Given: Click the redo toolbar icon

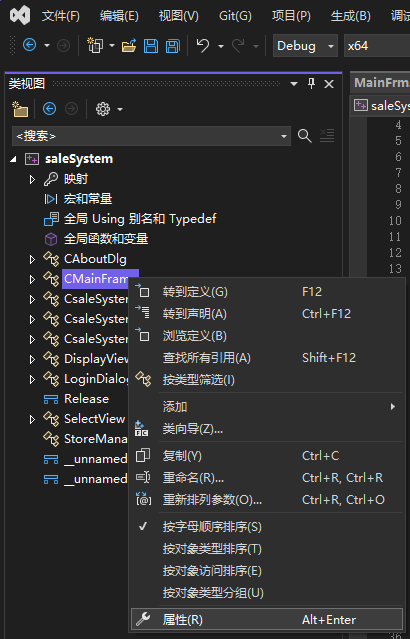Looking at the screenshot, I should click(x=238, y=45).
